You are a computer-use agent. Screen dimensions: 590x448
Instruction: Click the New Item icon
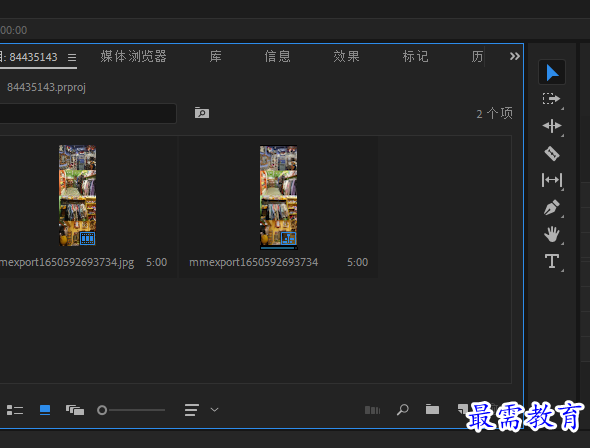coord(462,409)
